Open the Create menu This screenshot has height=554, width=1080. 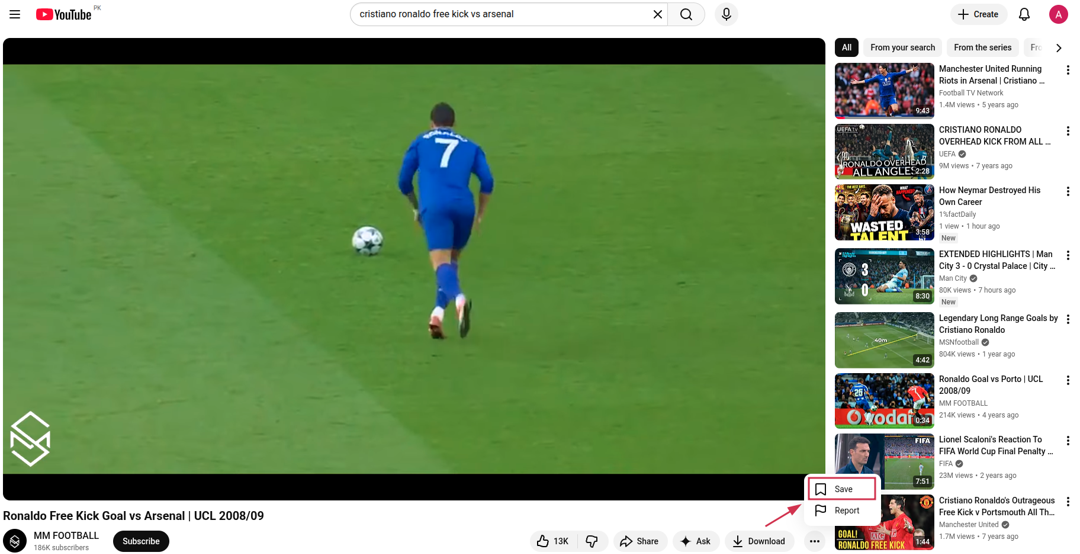click(x=977, y=14)
